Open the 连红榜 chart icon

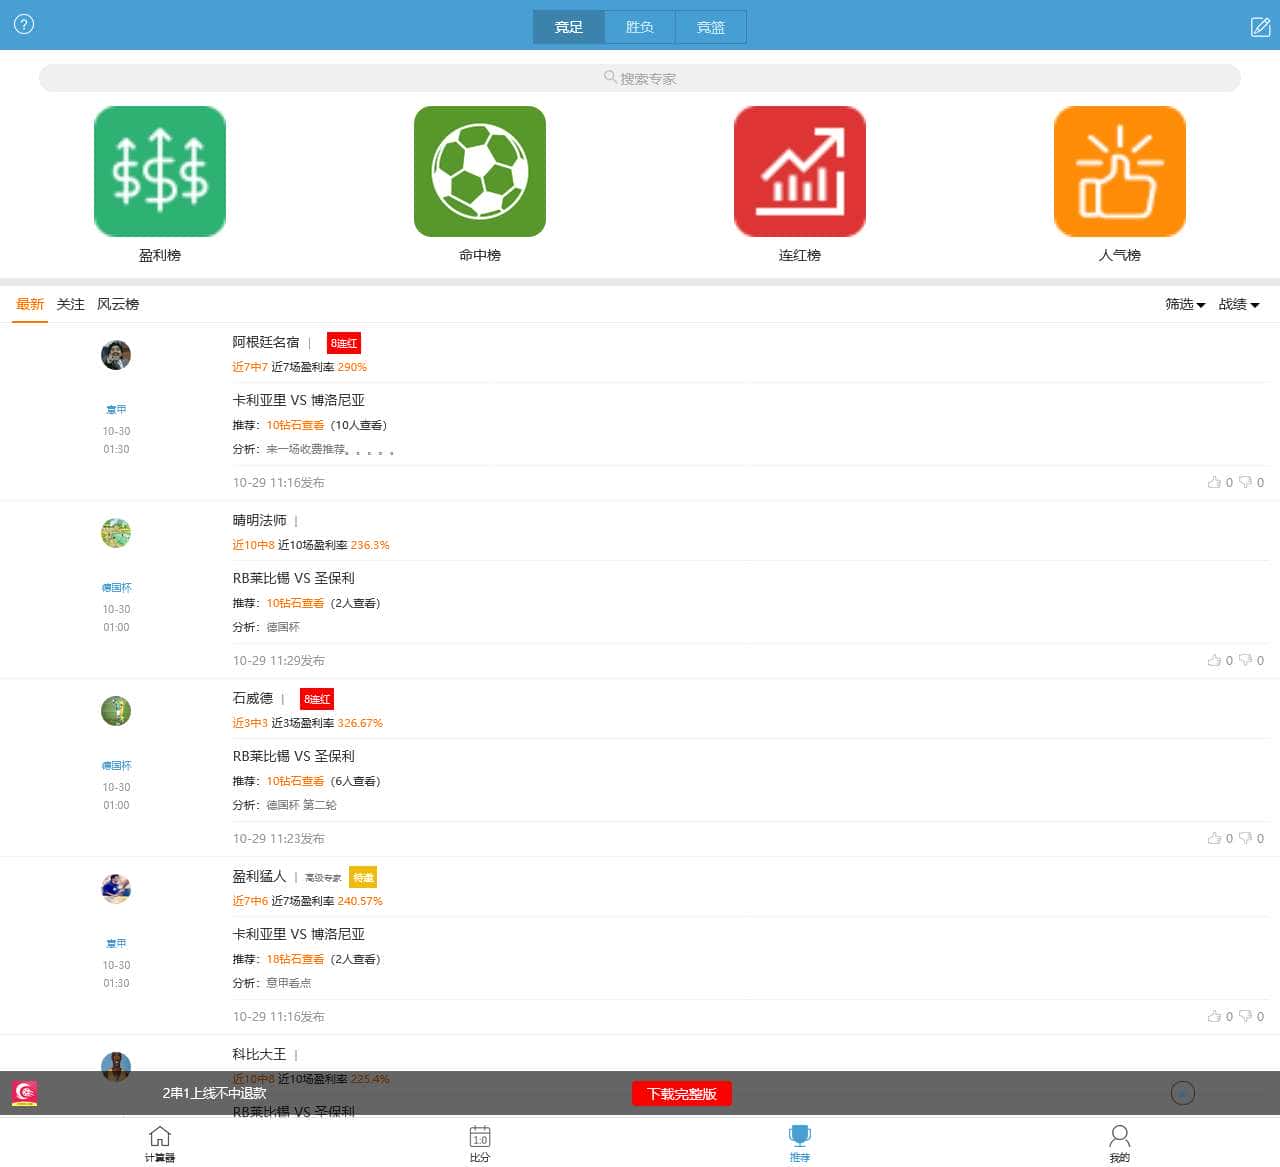(x=800, y=171)
